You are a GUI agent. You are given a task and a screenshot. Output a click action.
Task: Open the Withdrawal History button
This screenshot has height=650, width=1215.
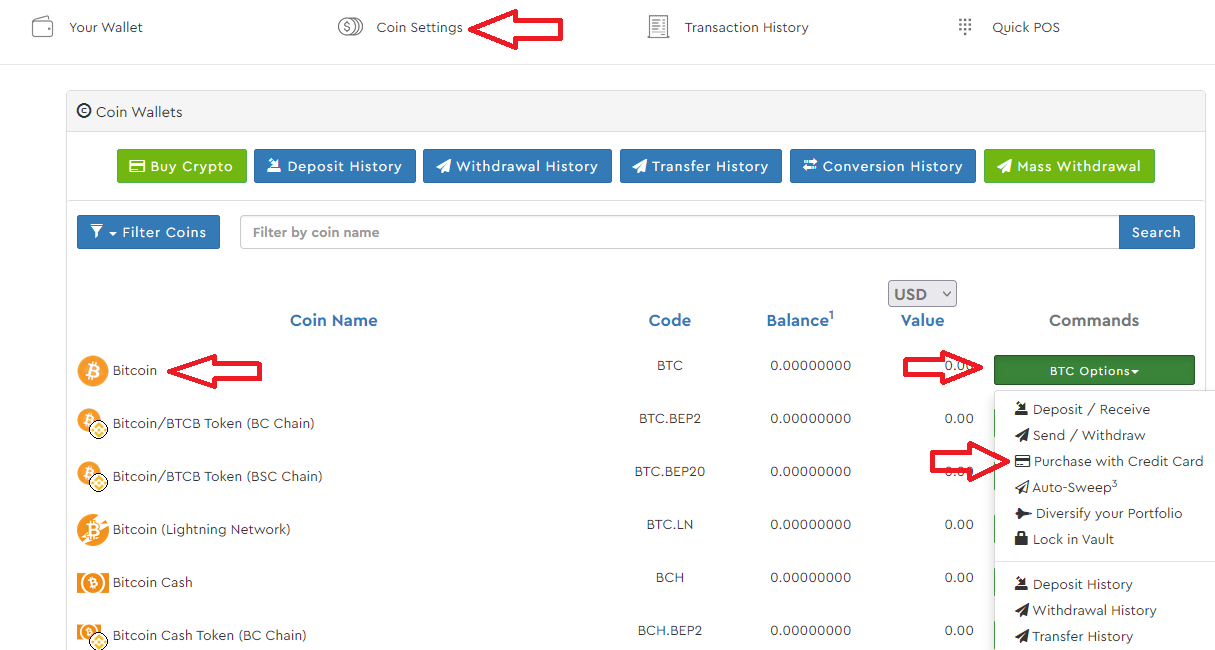[x=516, y=166]
